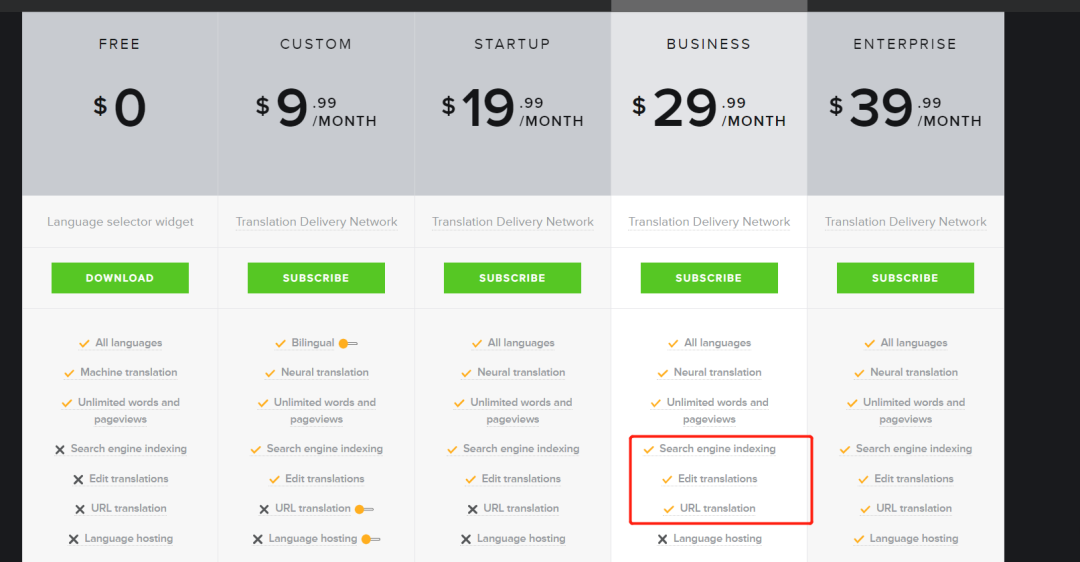Open the Language selector widget link
Viewport: 1080px width, 562px height.
tap(120, 222)
